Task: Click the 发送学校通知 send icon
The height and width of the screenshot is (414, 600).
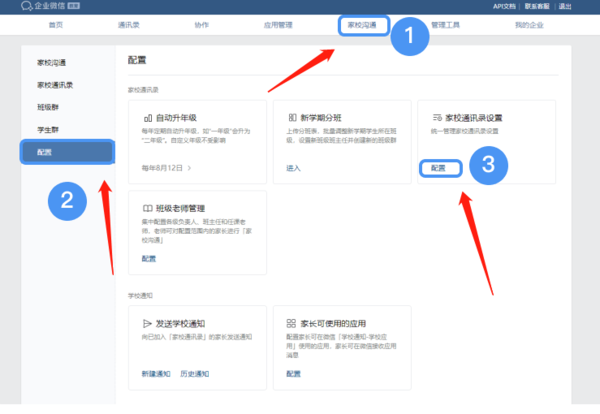Action: [x=147, y=324]
